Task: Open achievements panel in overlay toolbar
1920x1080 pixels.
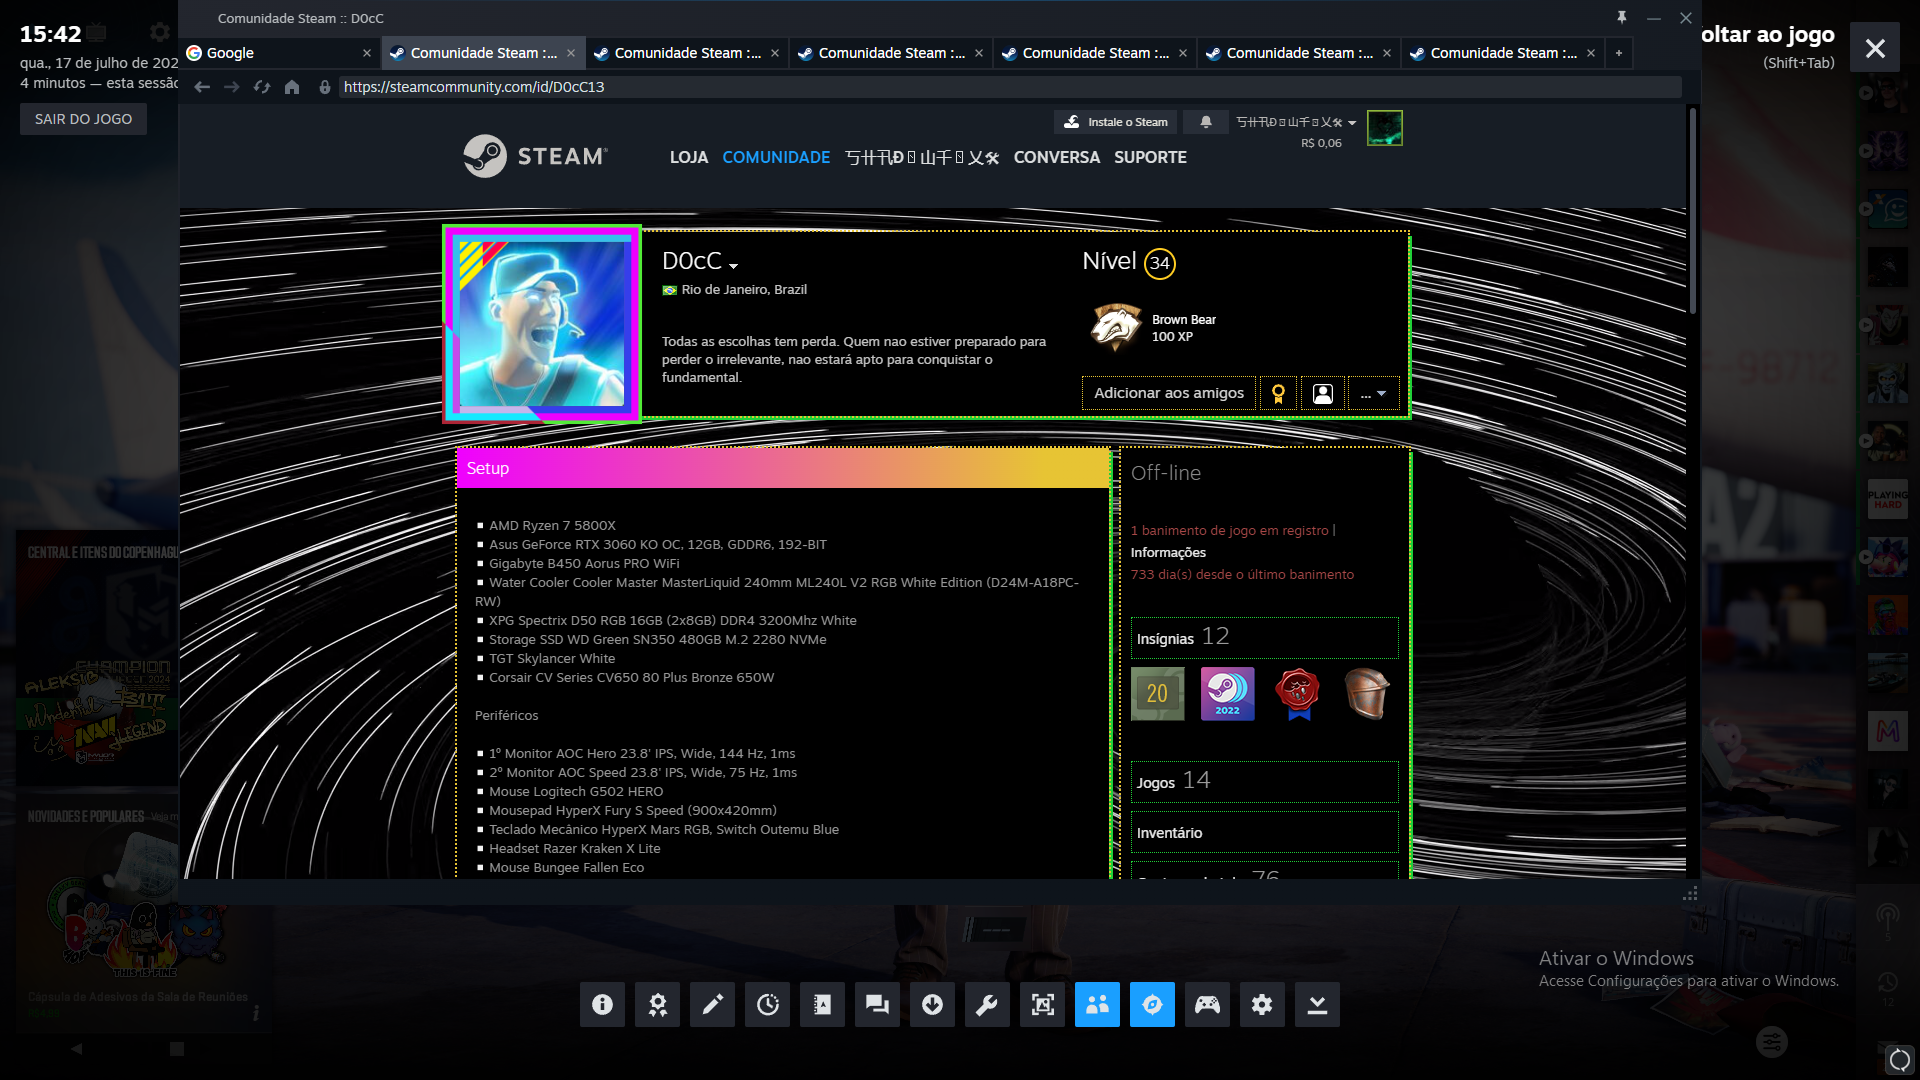Action: (x=657, y=1004)
